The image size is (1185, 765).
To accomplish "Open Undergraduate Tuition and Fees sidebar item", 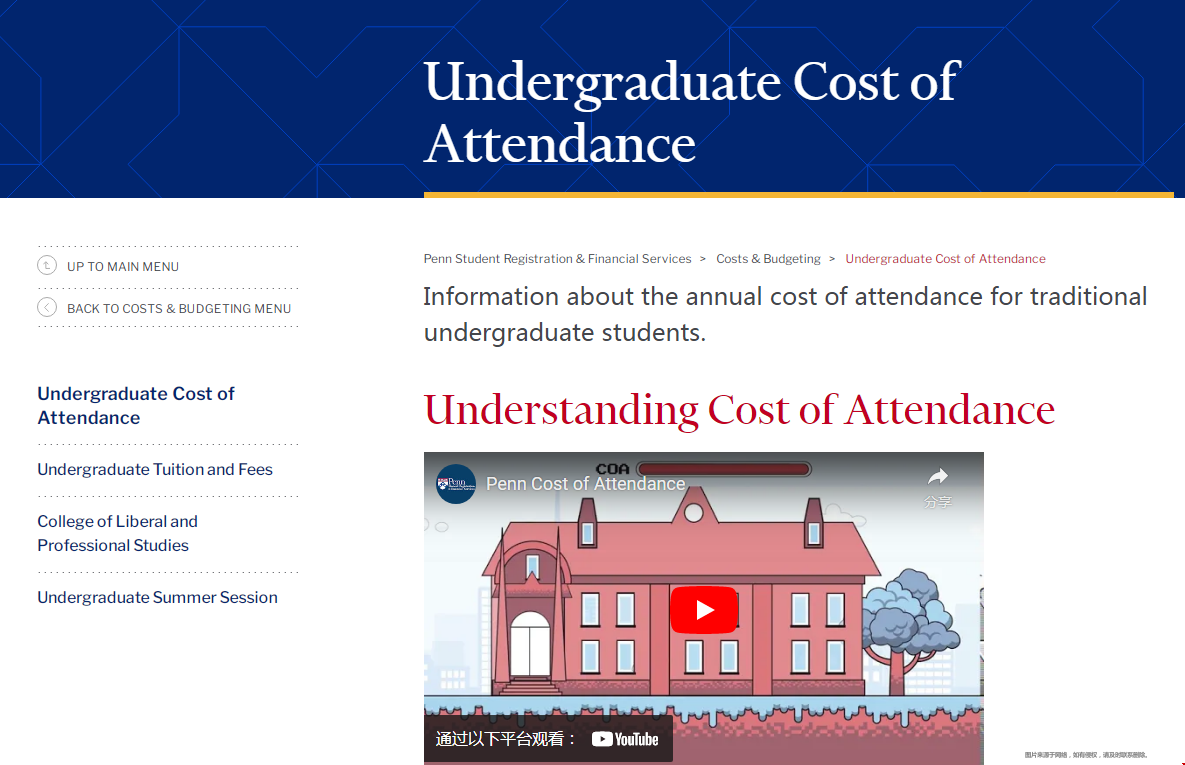I will pos(155,469).
